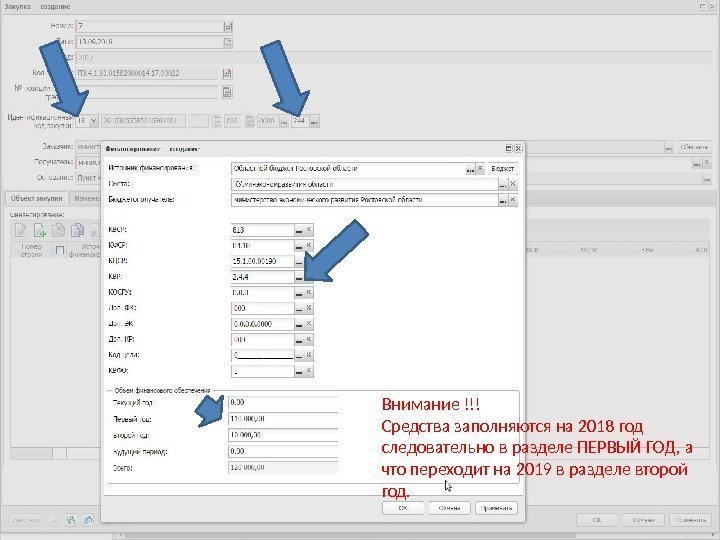The image size is (720, 540).
Task: Clear the Доп. ЭК field with its X
Action: [x=309, y=324]
